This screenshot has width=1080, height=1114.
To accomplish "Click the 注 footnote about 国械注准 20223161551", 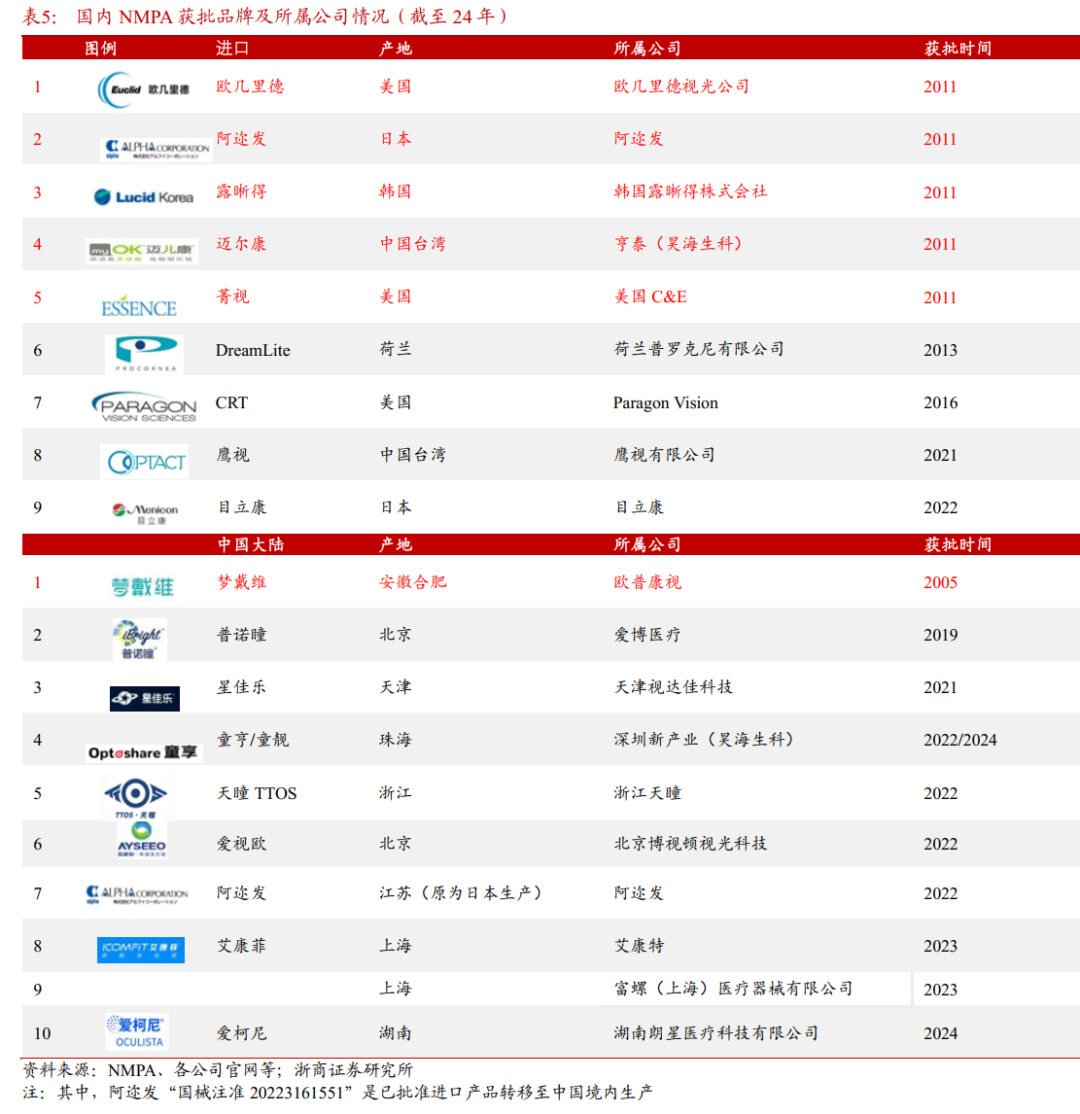I will tap(337, 1092).
